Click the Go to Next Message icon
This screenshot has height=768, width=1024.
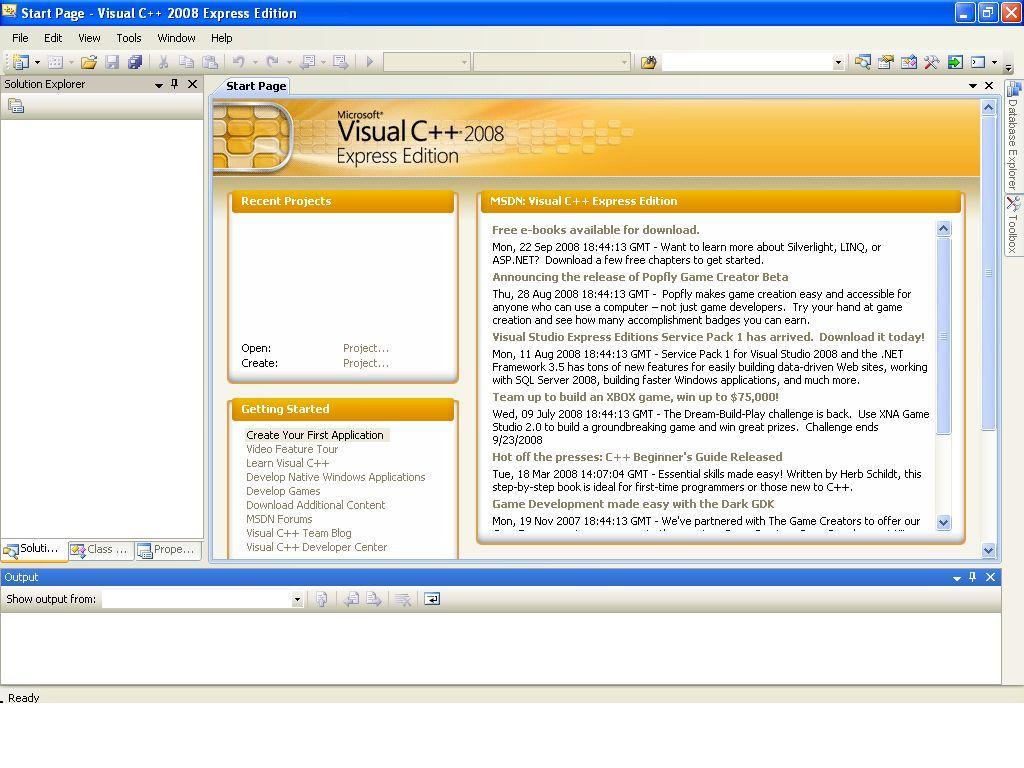(x=374, y=599)
